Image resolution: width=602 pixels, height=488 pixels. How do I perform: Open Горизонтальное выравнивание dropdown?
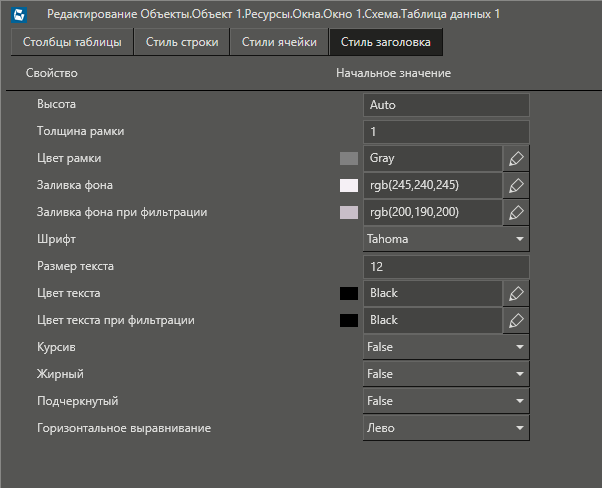click(x=445, y=428)
